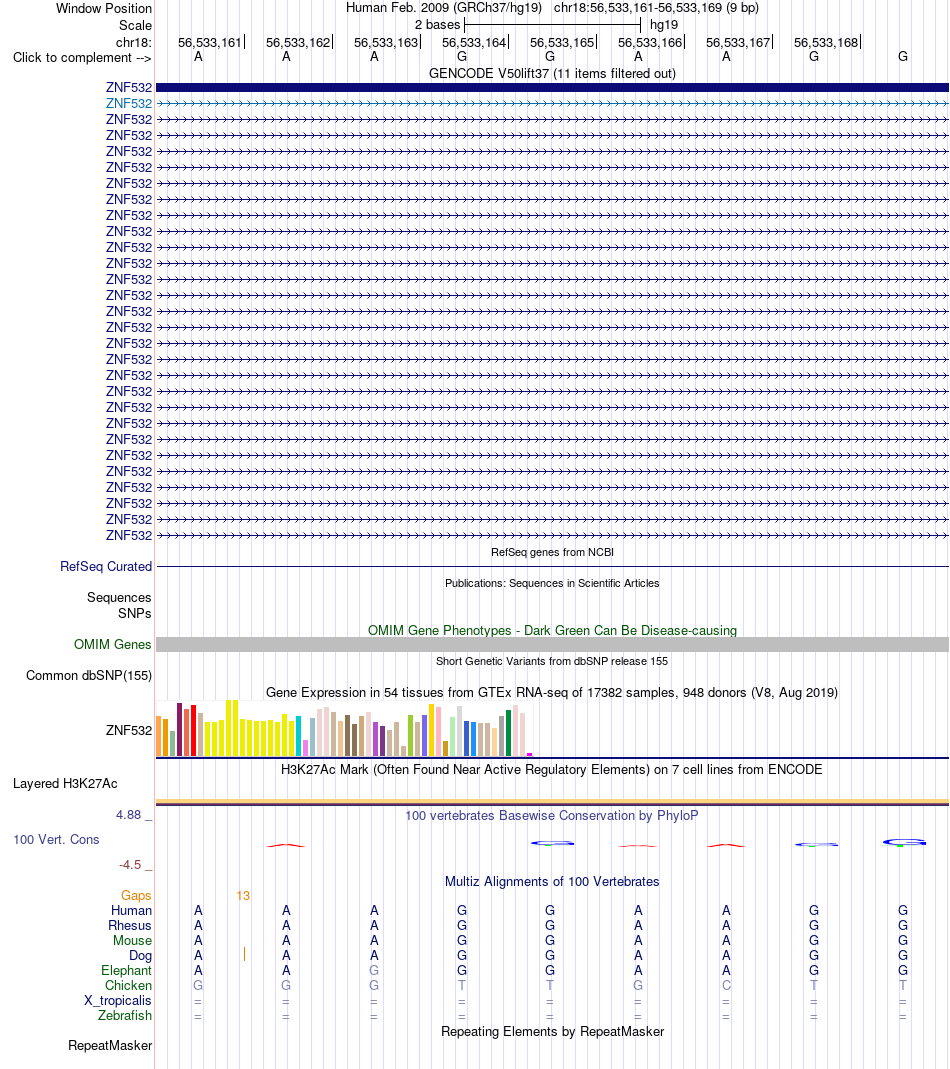This screenshot has width=950, height=1069.
Task: Select the light-blue ZNF532 transcript label
Action: (129, 104)
